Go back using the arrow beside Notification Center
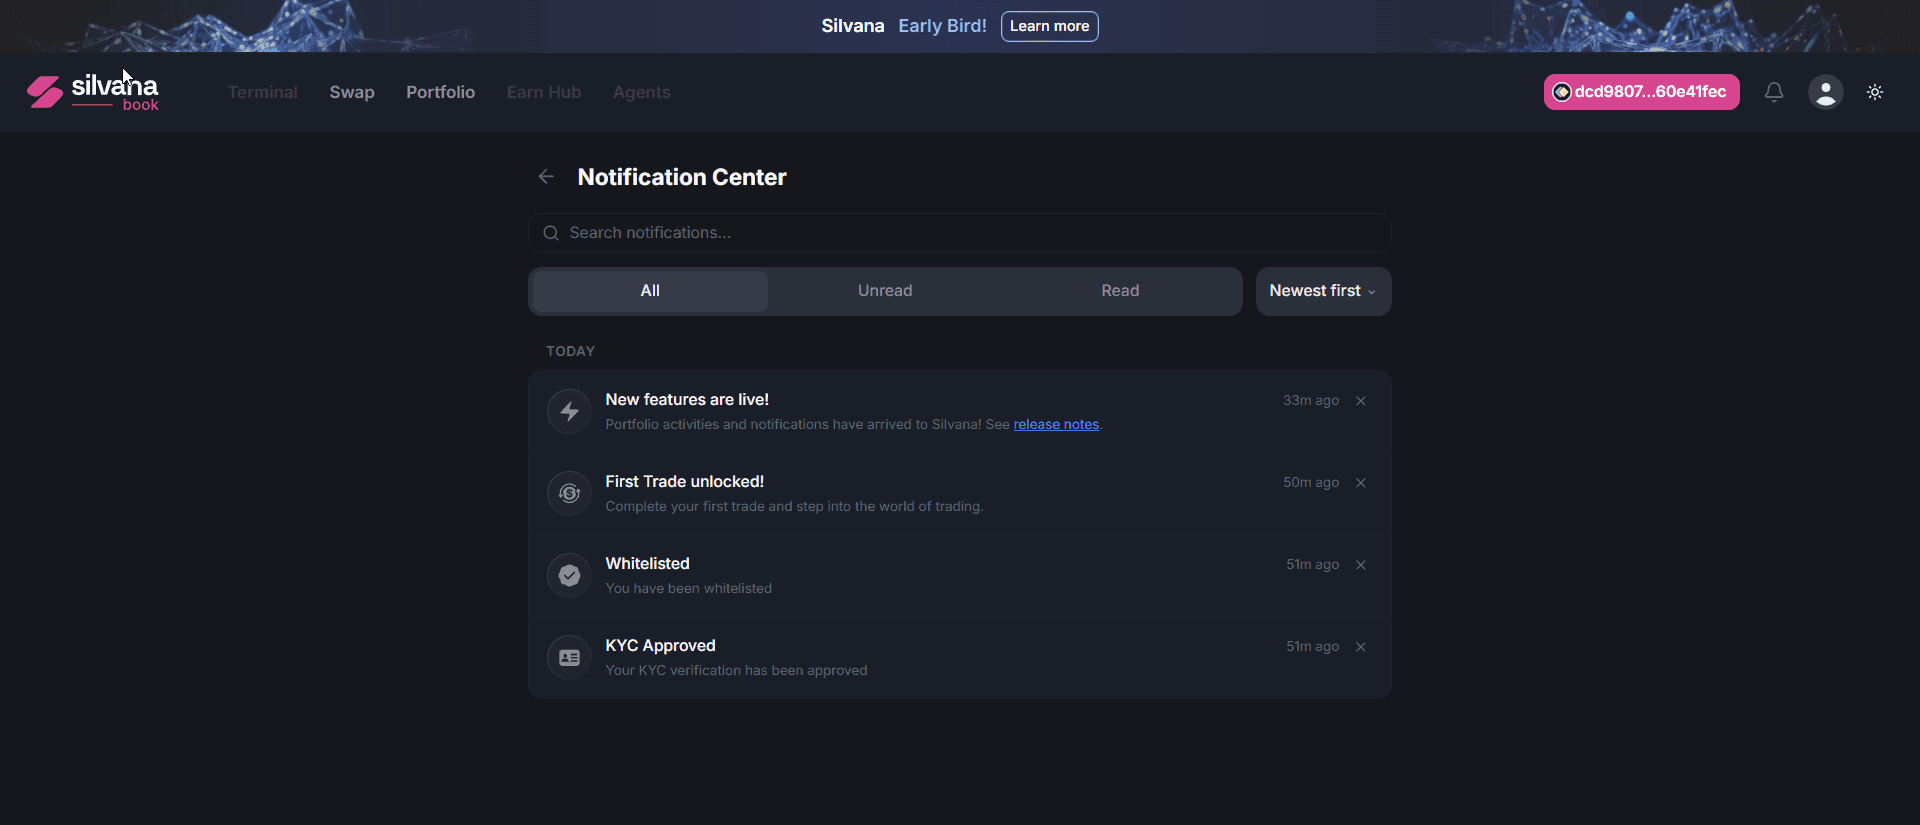The image size is (1920, 825). [x=546, y=177]
